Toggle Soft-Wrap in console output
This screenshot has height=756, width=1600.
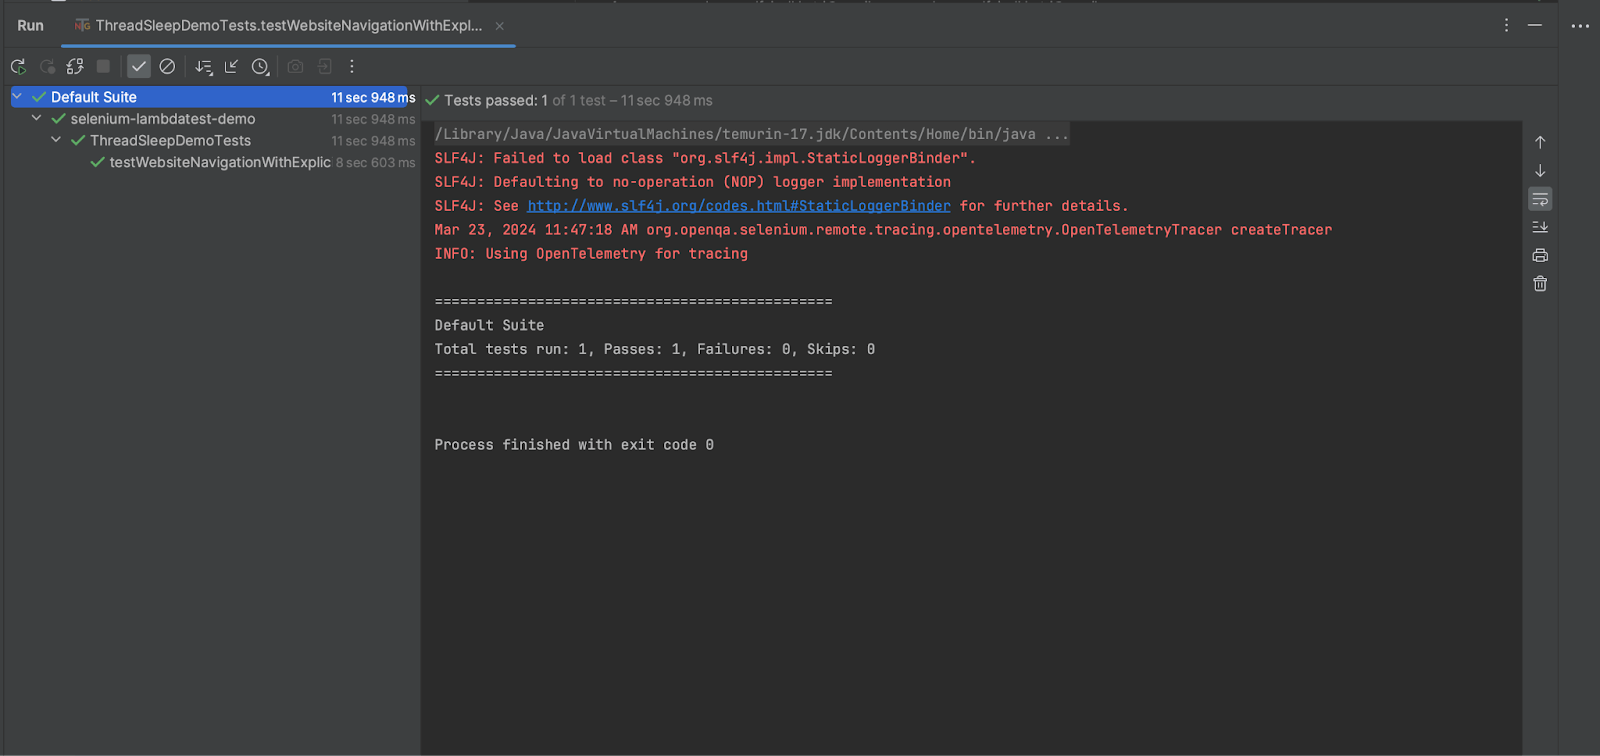[1540, 200]
